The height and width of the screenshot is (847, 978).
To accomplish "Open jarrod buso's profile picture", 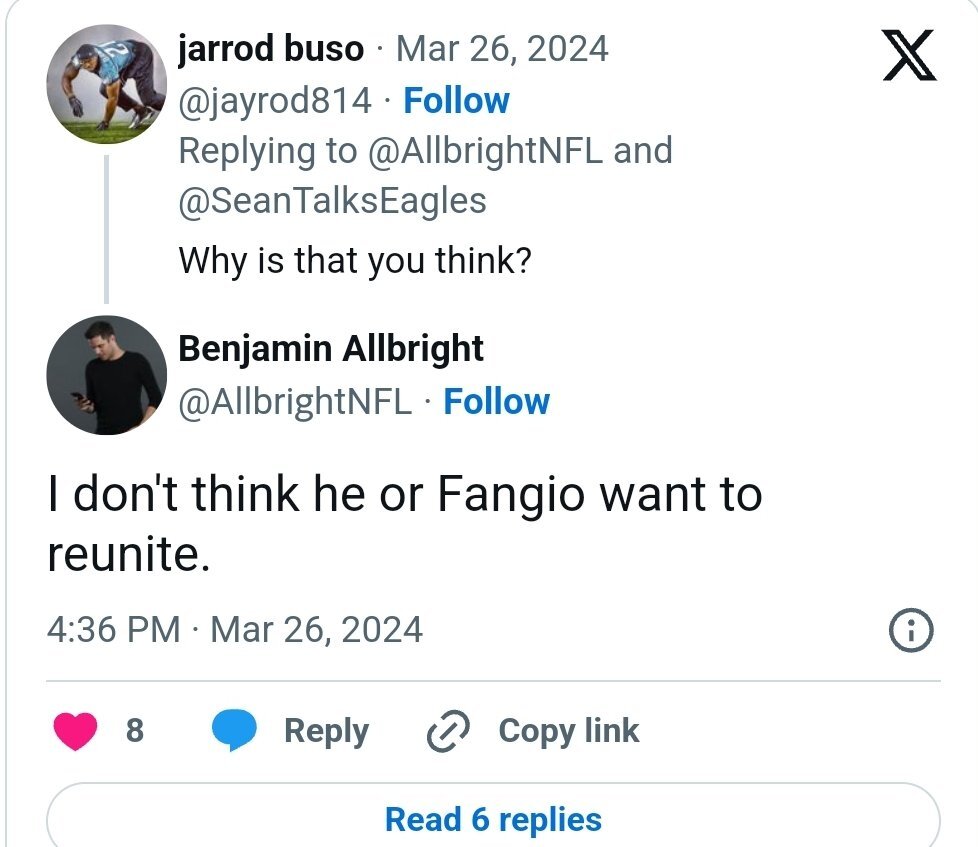I will pyautogui.click(x=106, y=85).
